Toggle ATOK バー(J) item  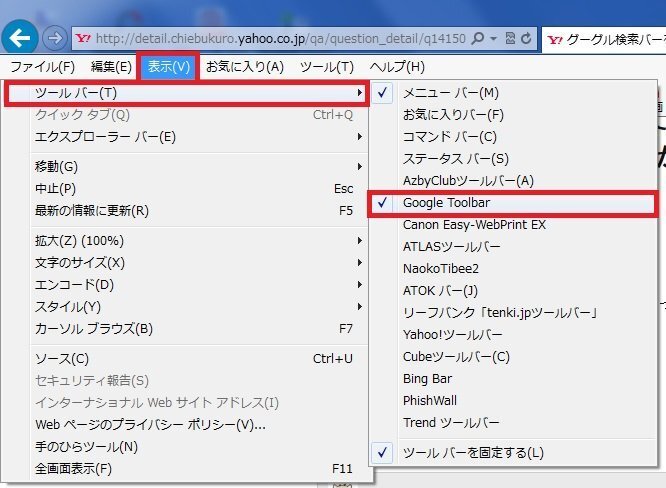pos(513,291)
